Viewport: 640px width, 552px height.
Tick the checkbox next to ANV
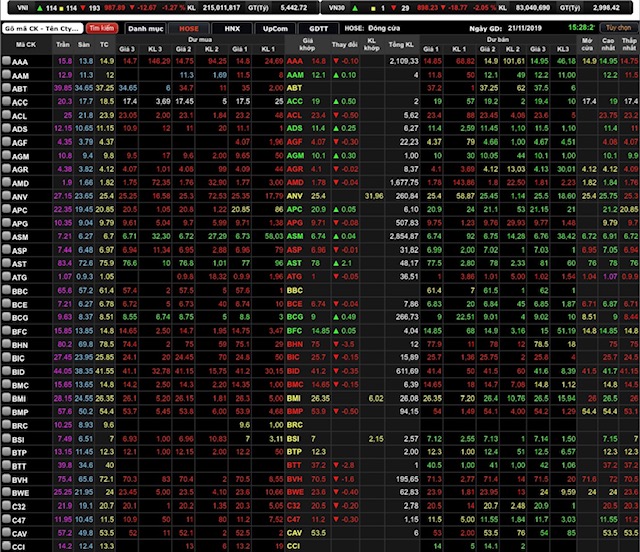pyautogui.click(x=6, y=196)
